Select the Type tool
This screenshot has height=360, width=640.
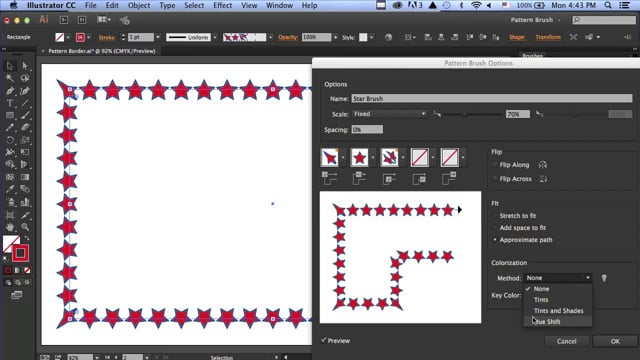point(10,103)
